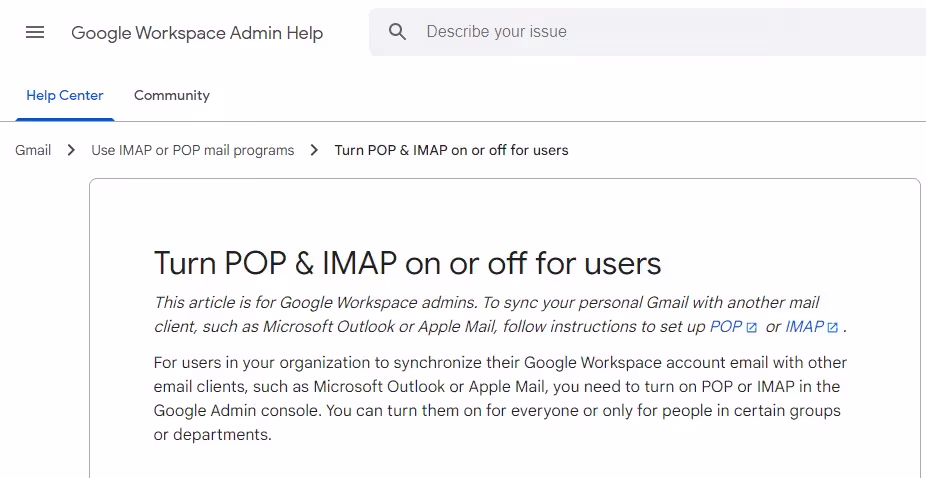Click the italic note about Workspace admins

click(x=500, y=315)
